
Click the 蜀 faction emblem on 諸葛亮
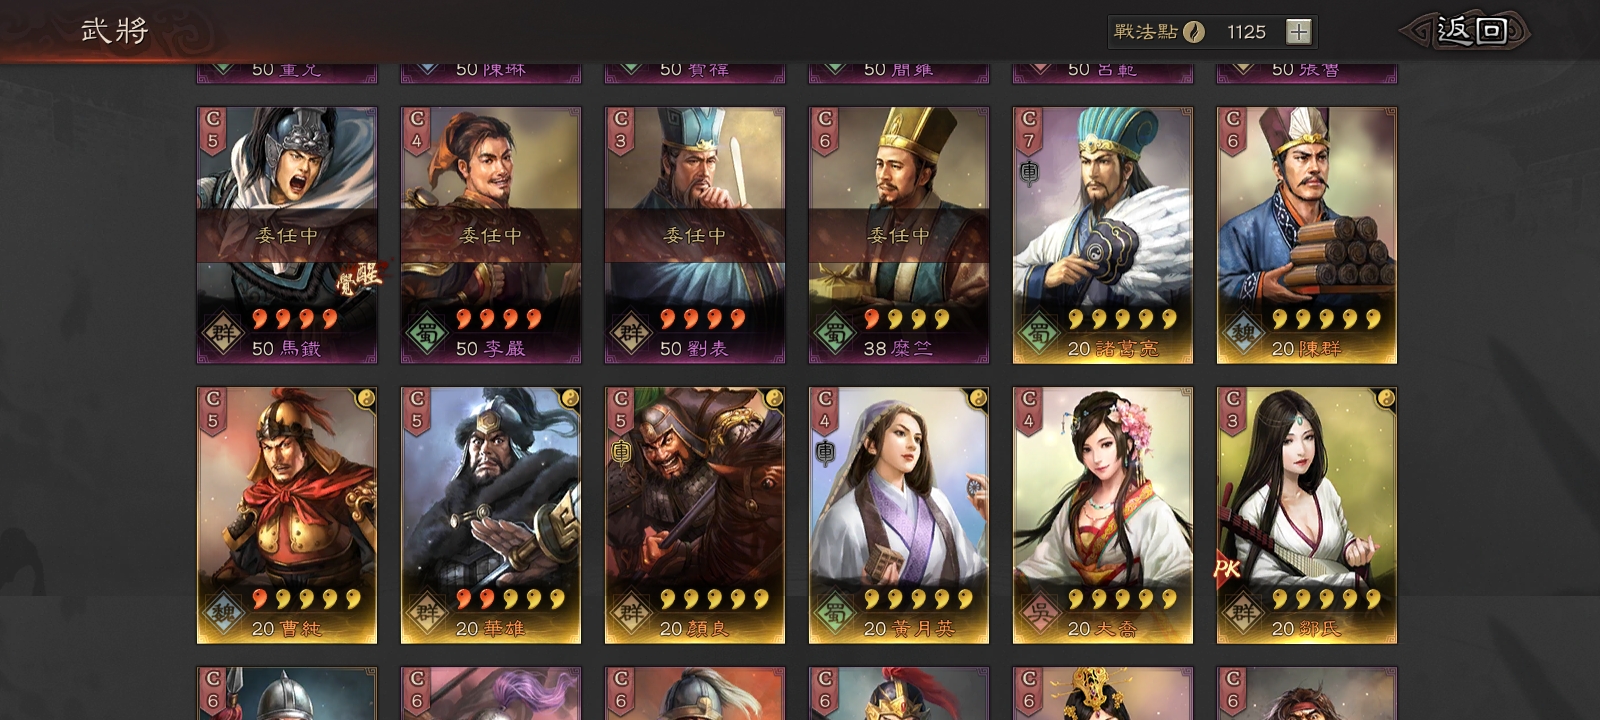point(1037,334)
